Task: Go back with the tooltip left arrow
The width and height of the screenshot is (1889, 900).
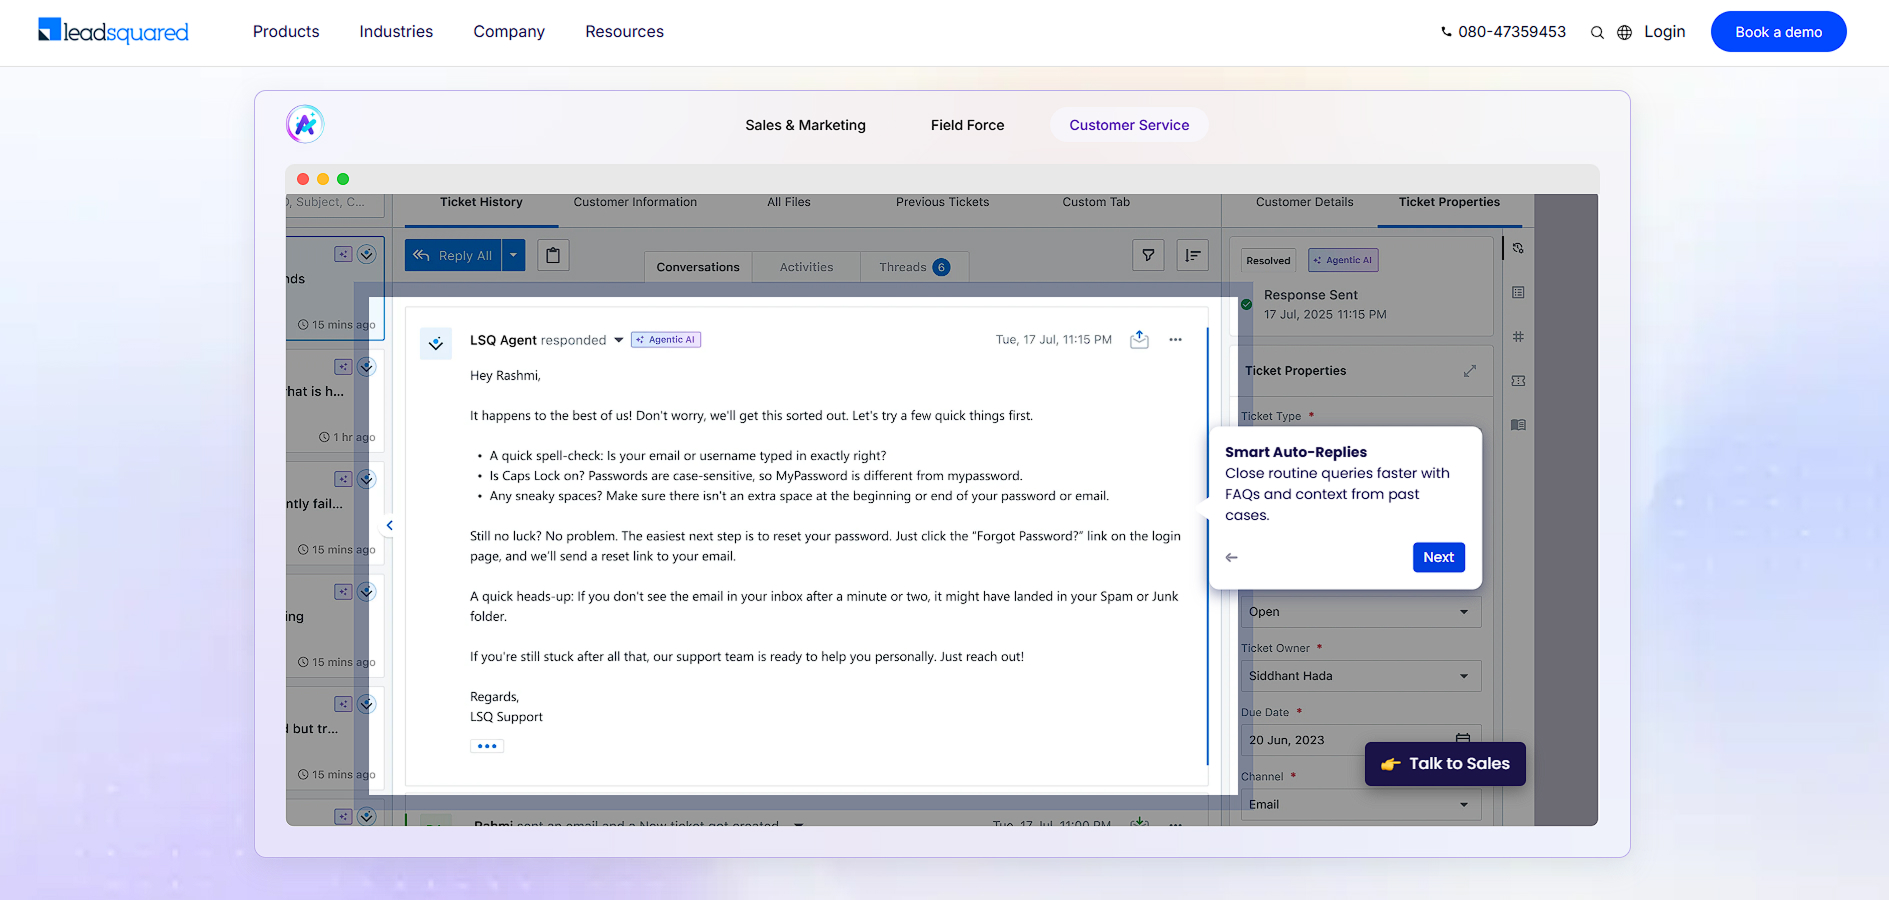Action: 1232,557
